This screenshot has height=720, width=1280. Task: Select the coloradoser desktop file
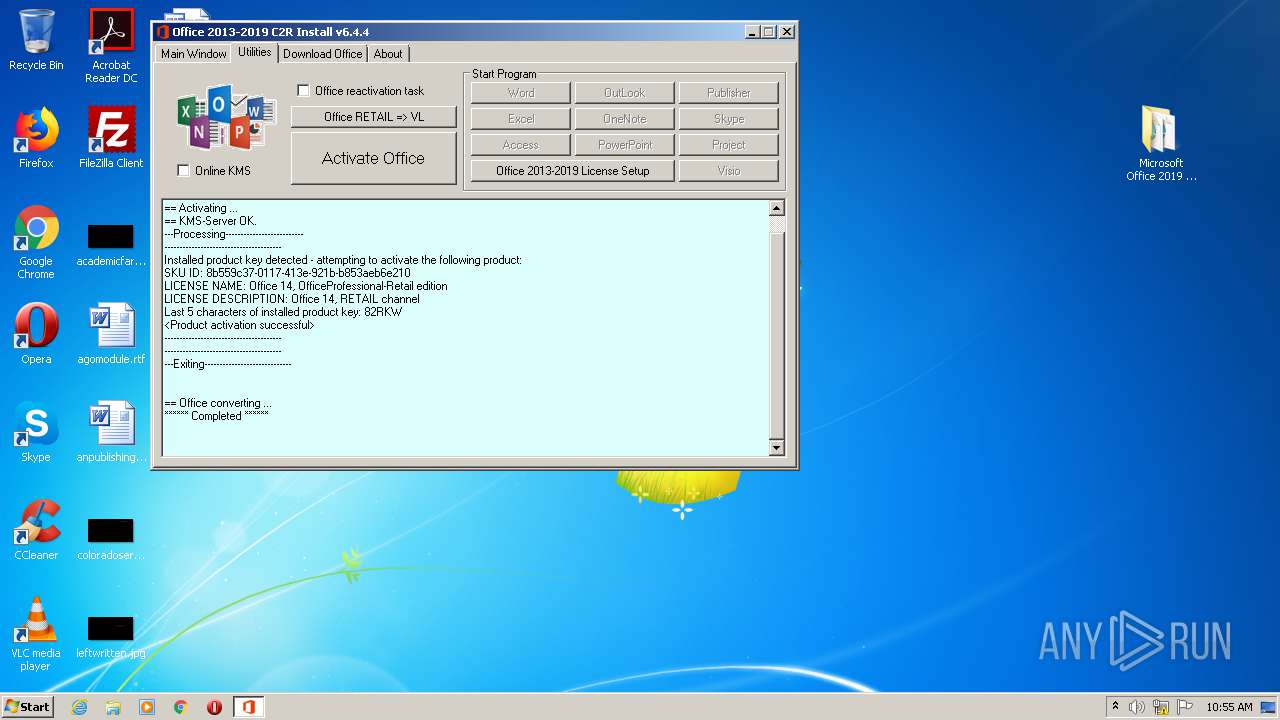pos(111,538)
